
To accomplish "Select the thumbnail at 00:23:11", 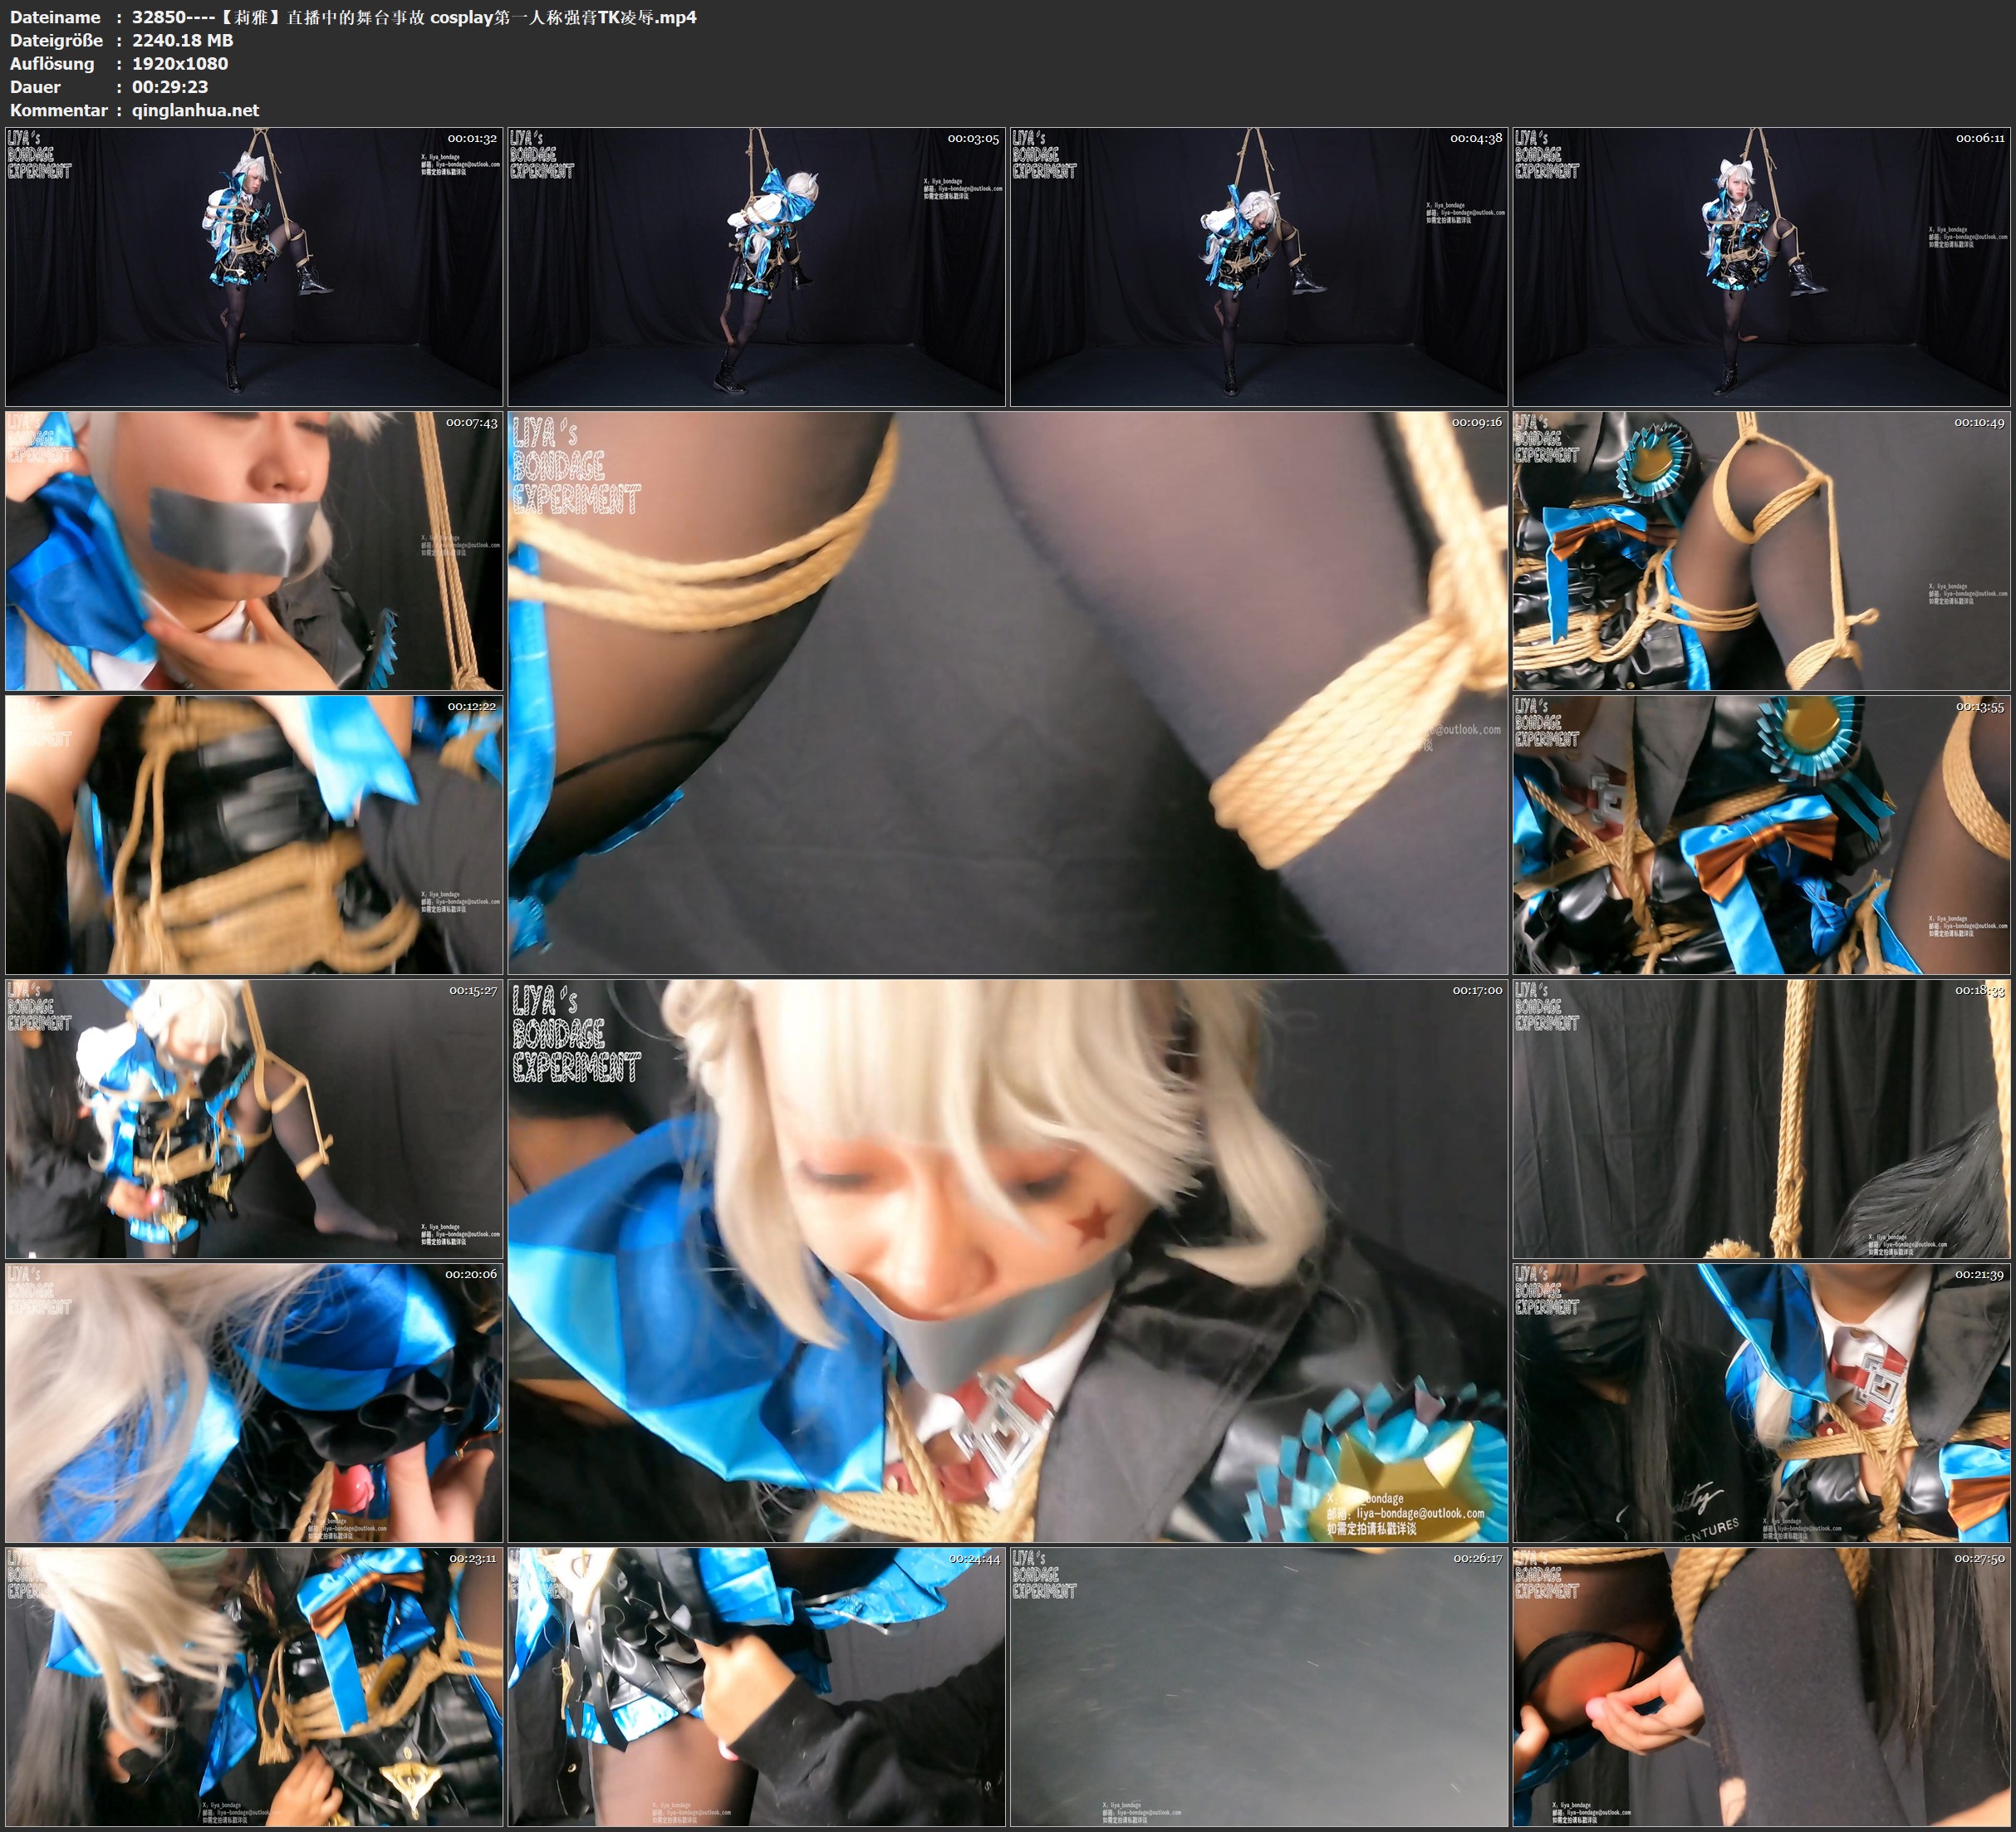I will click(254, 1686).
